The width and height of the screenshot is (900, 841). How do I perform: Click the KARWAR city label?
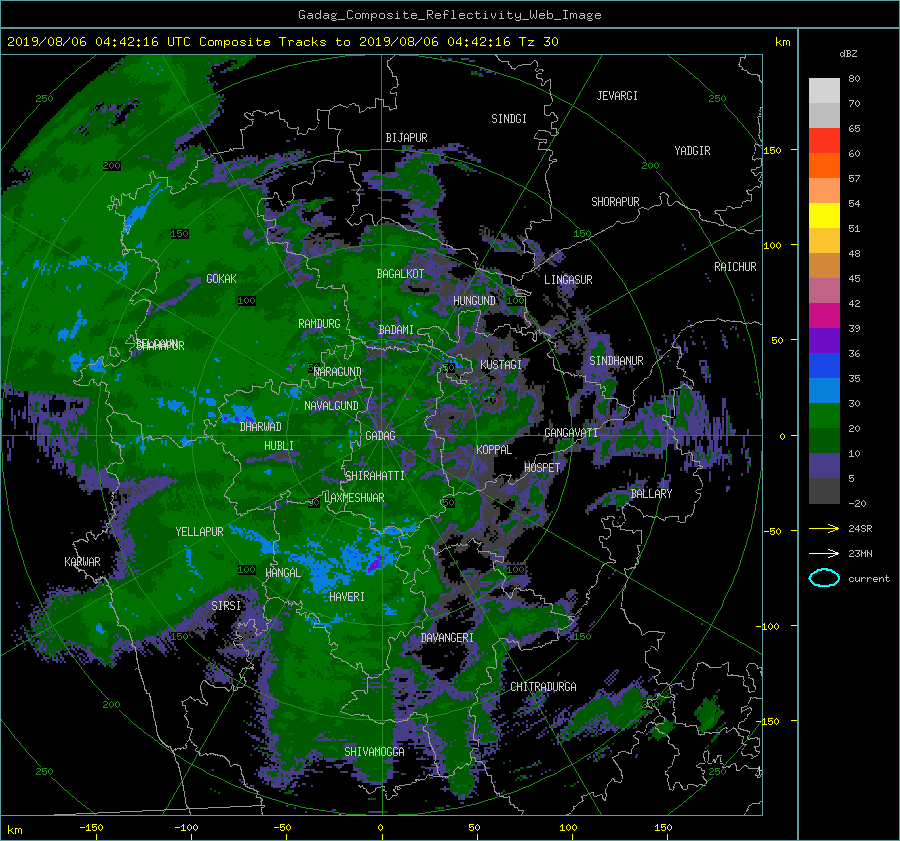pos(82,562)
